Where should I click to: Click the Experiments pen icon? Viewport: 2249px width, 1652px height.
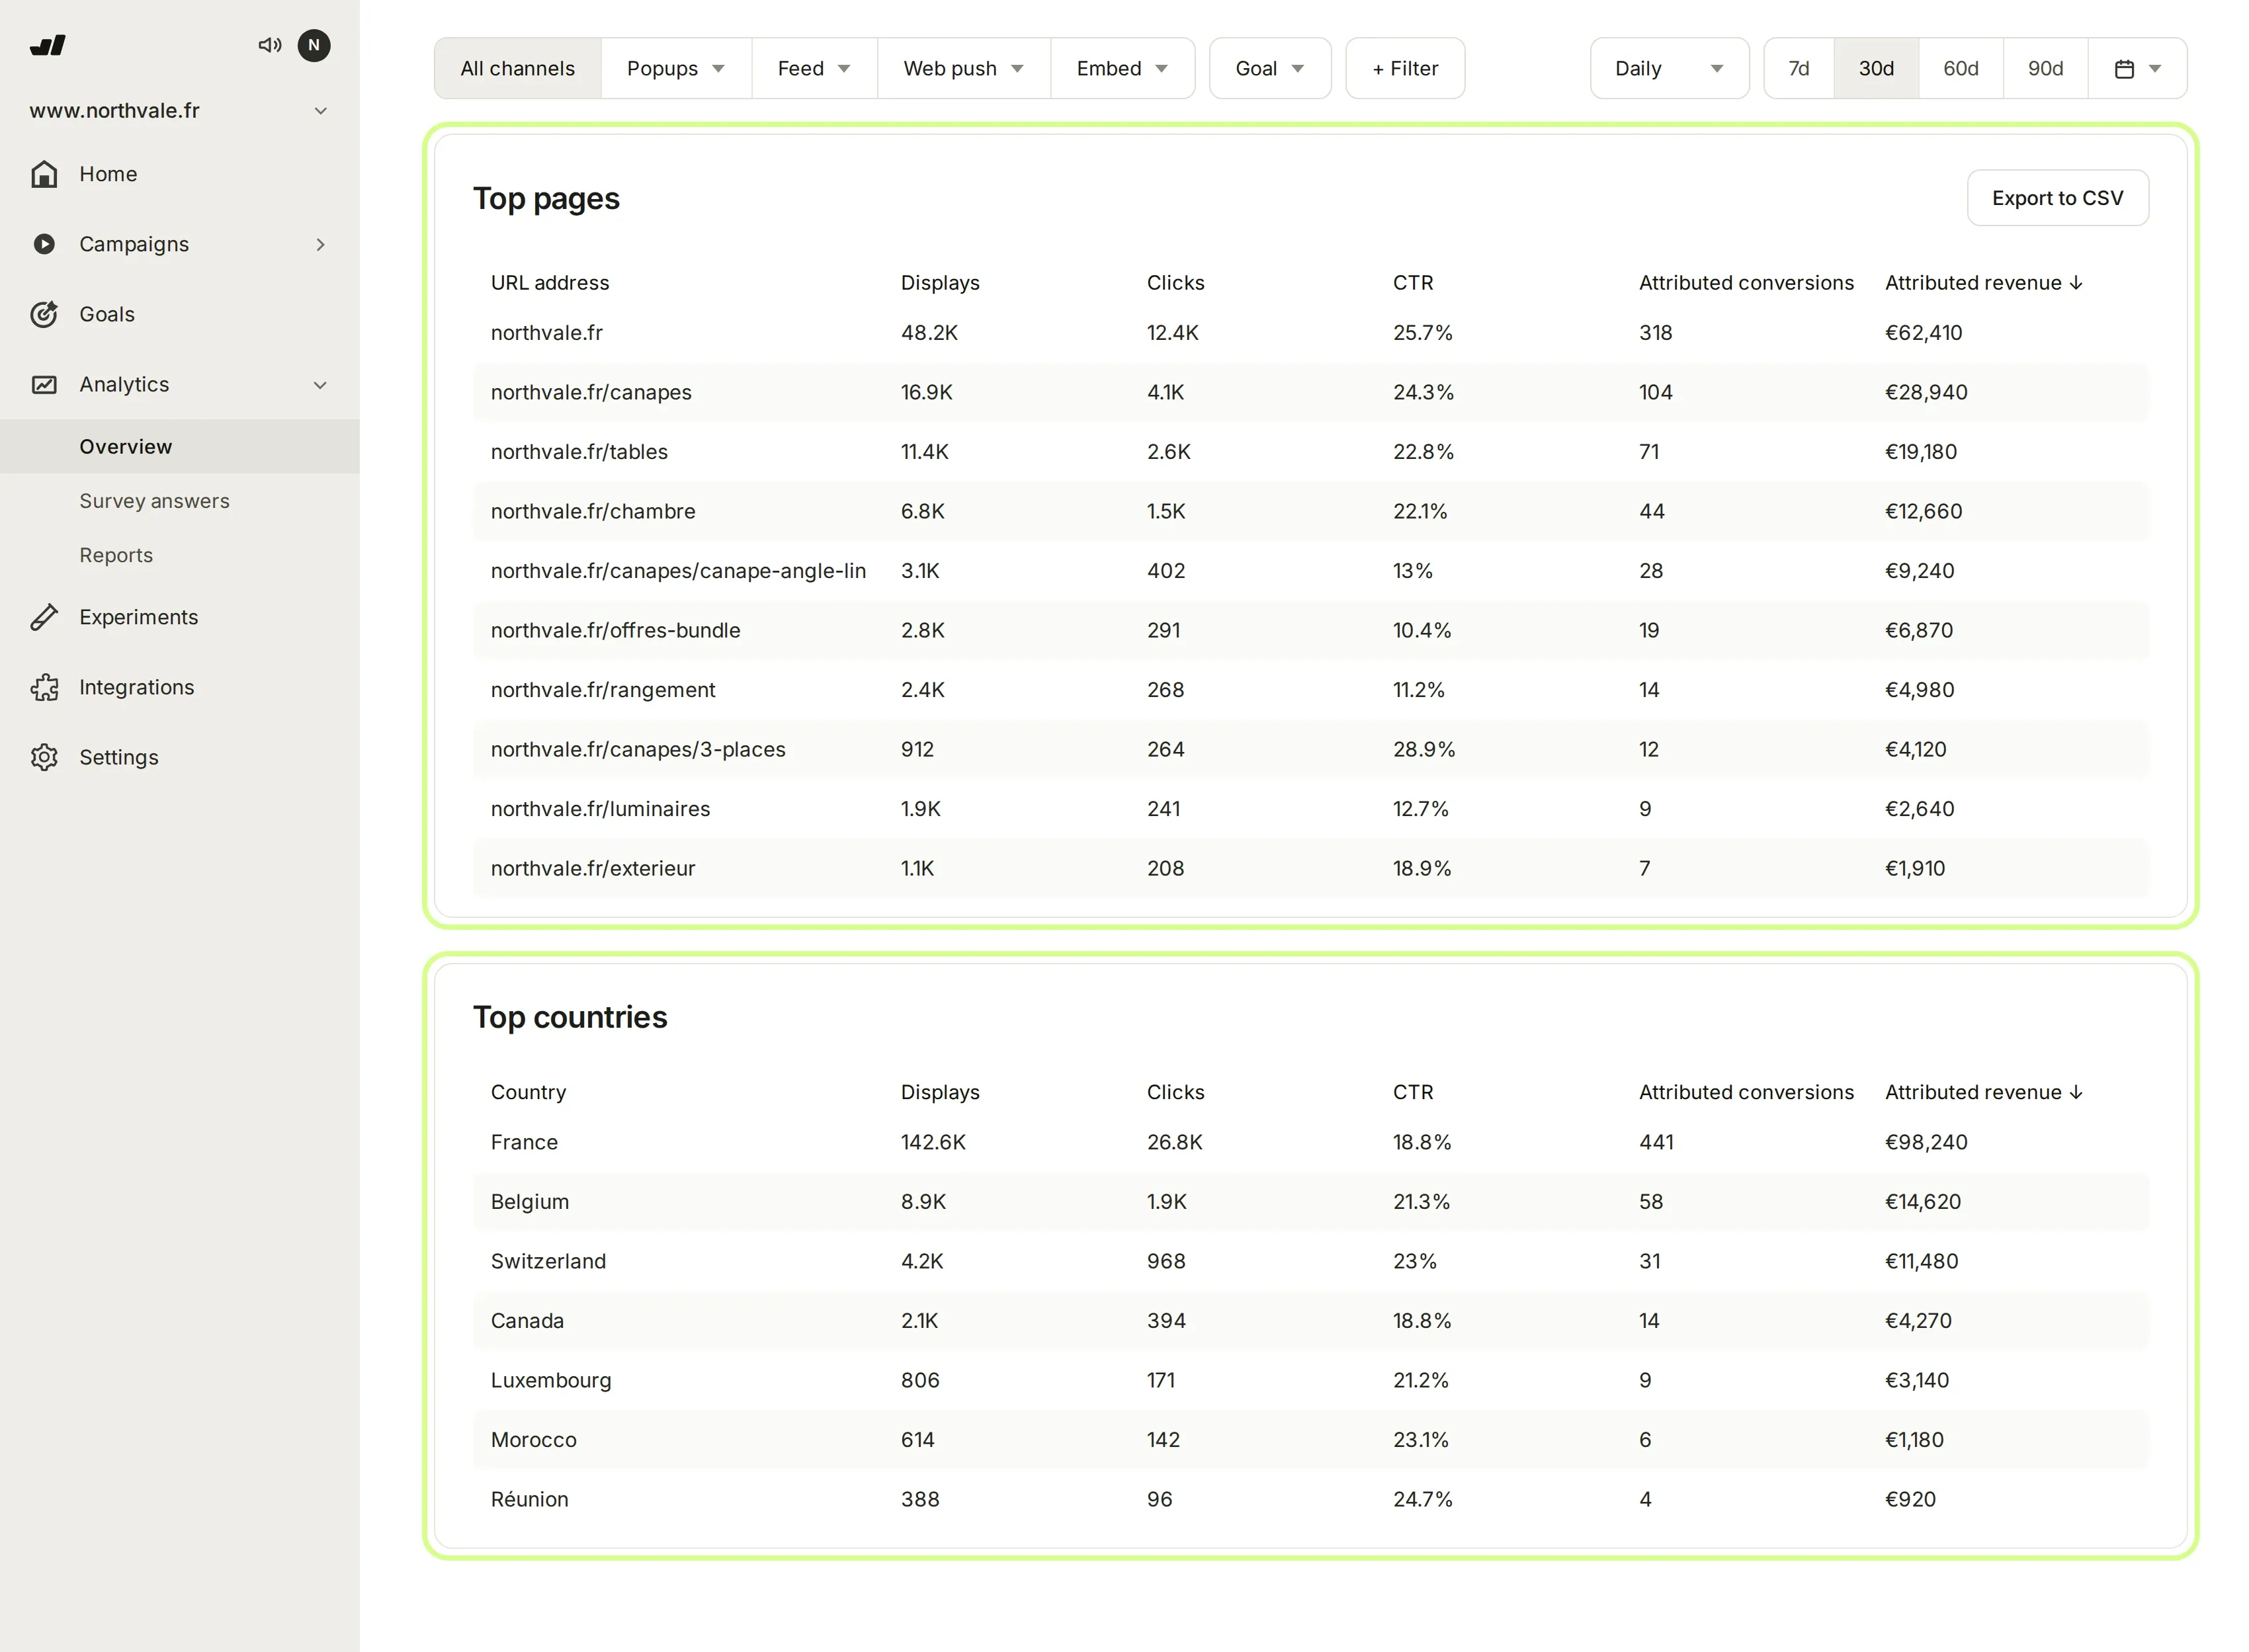coord(44,617)
